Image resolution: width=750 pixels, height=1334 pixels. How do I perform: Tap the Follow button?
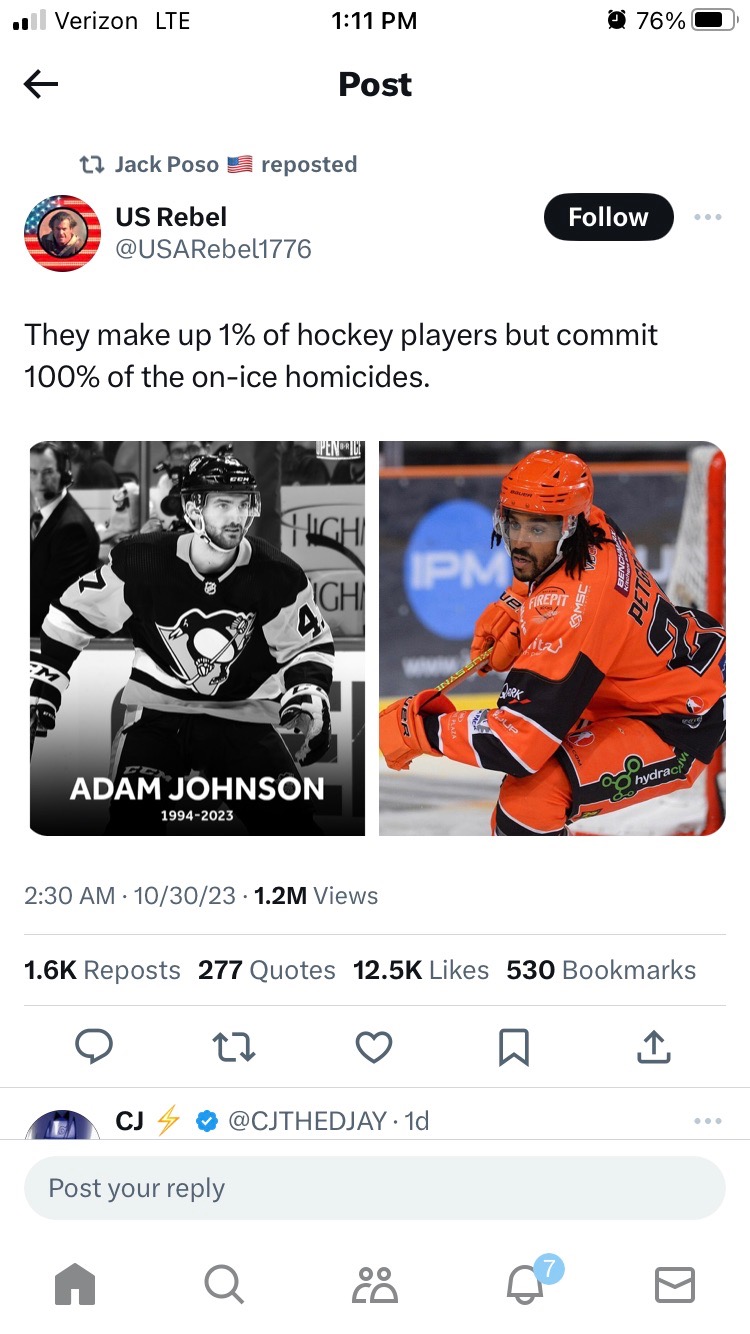(x=608, y=217)
